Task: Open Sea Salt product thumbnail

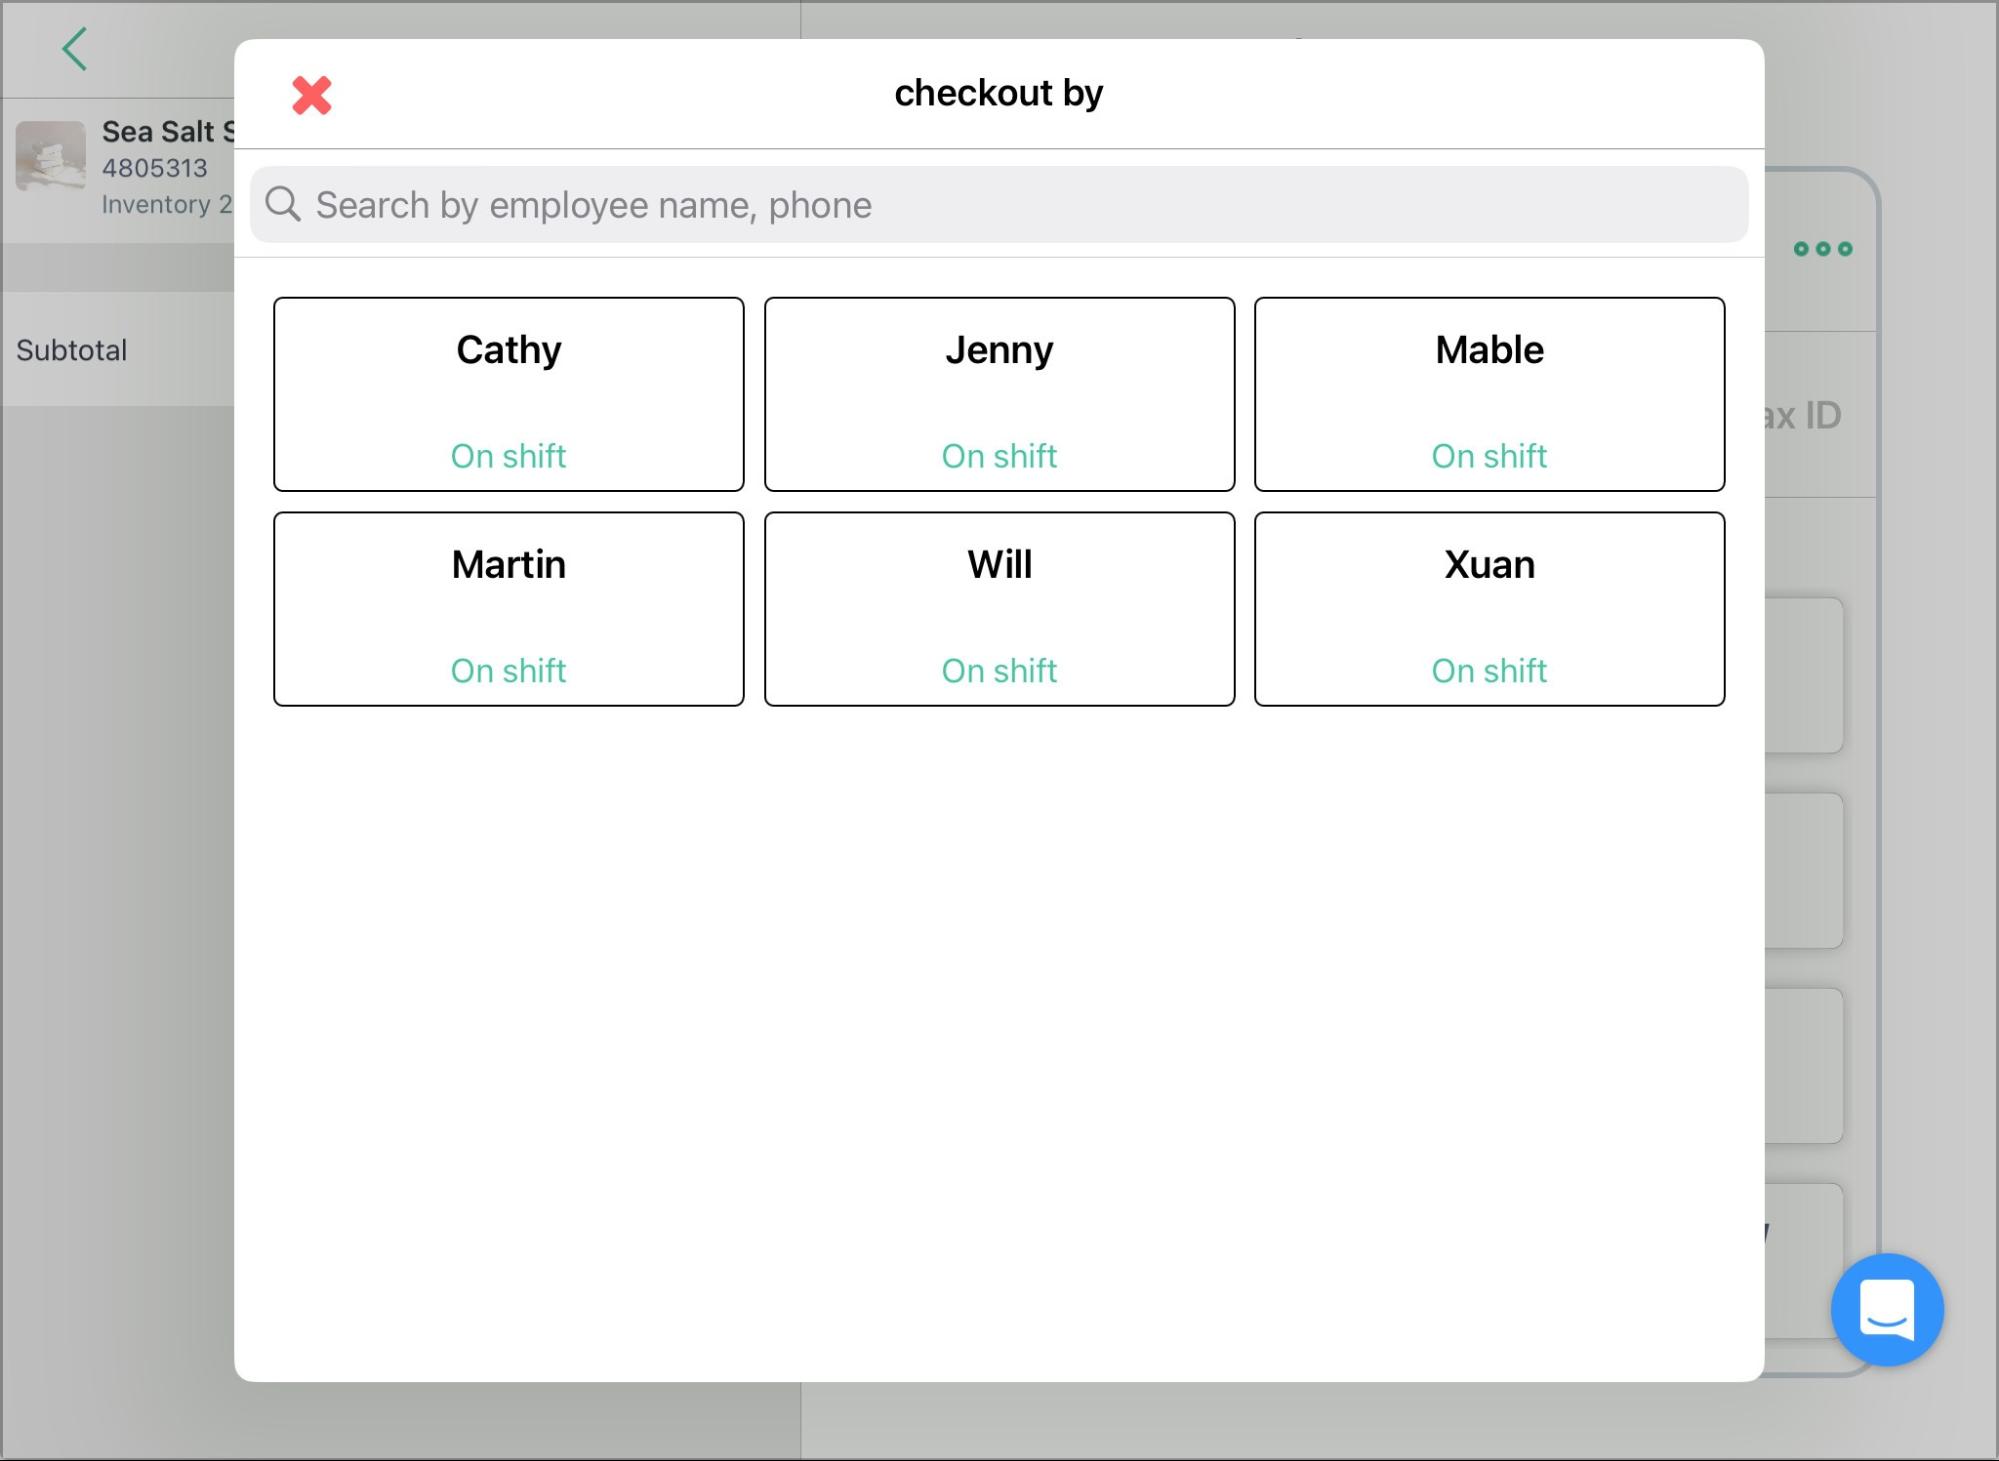Action: coord(50,155)
